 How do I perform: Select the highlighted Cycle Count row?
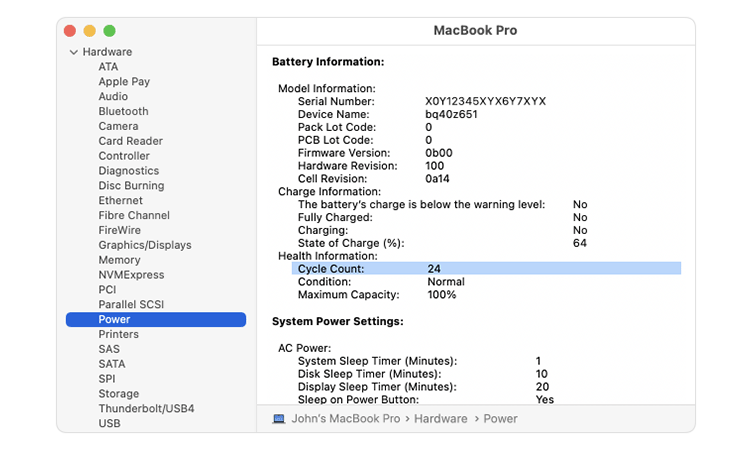(486, 269)
